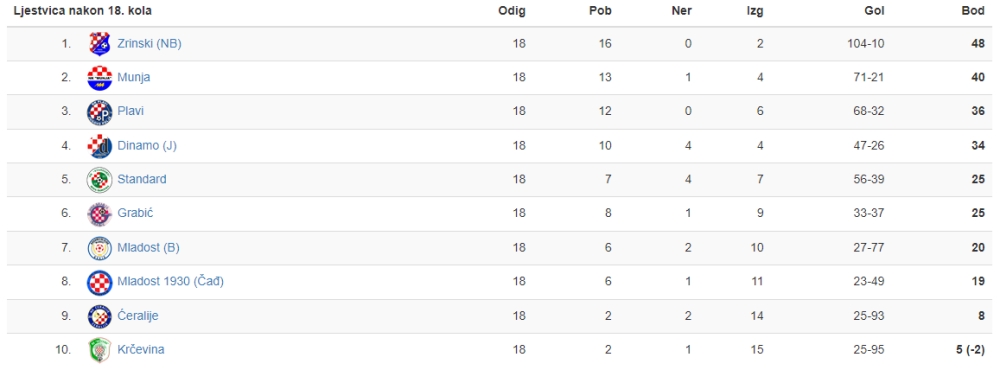Viewport: 1000px width, 370px height.
Task: Open the Munja team link
Action: coord(134,77)
